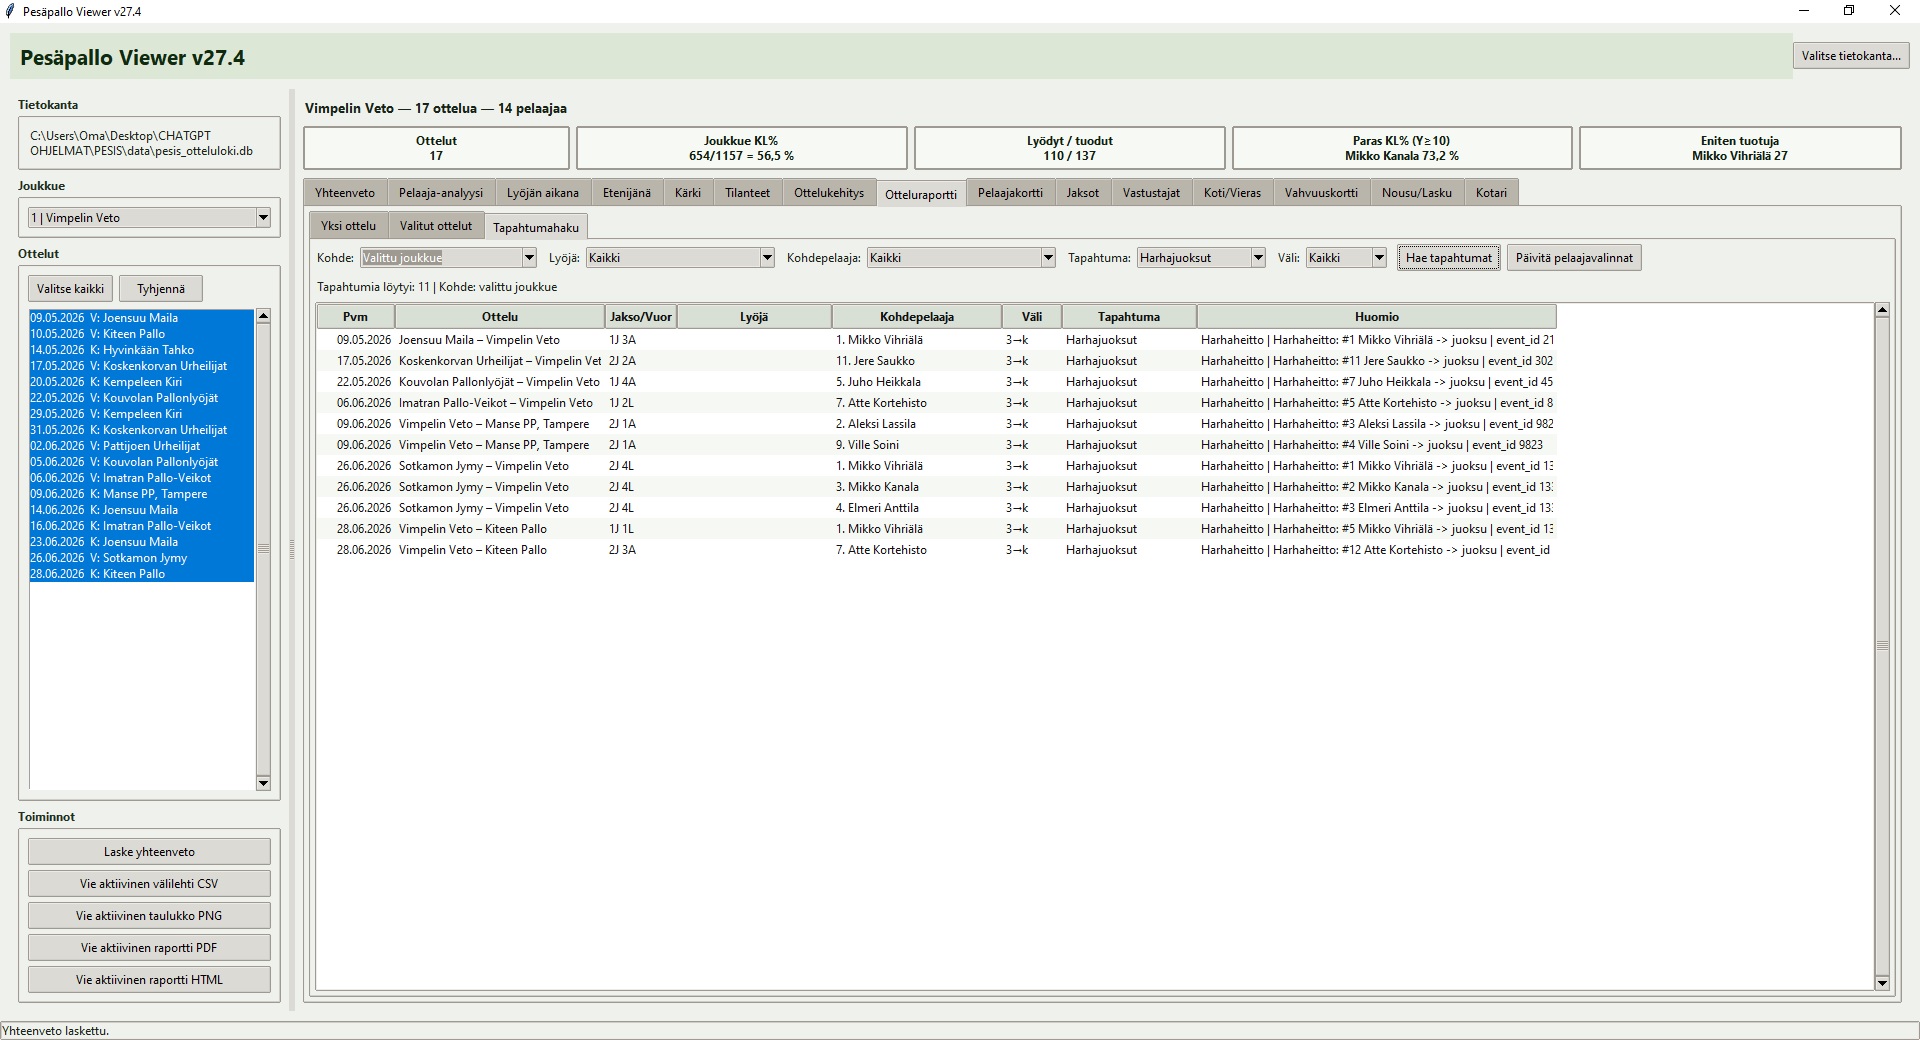Open the Joukkue dropdown showing Vimpelin Veto
This screenshot has width=1920, height=1040.
(149, 218)
